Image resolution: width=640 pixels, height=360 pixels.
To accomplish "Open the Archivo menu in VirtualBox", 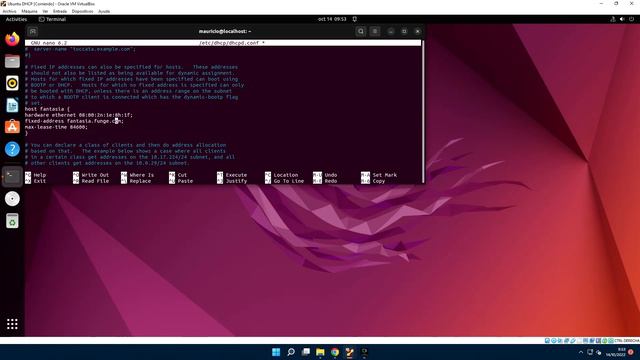I will click(x=9, y=11).
